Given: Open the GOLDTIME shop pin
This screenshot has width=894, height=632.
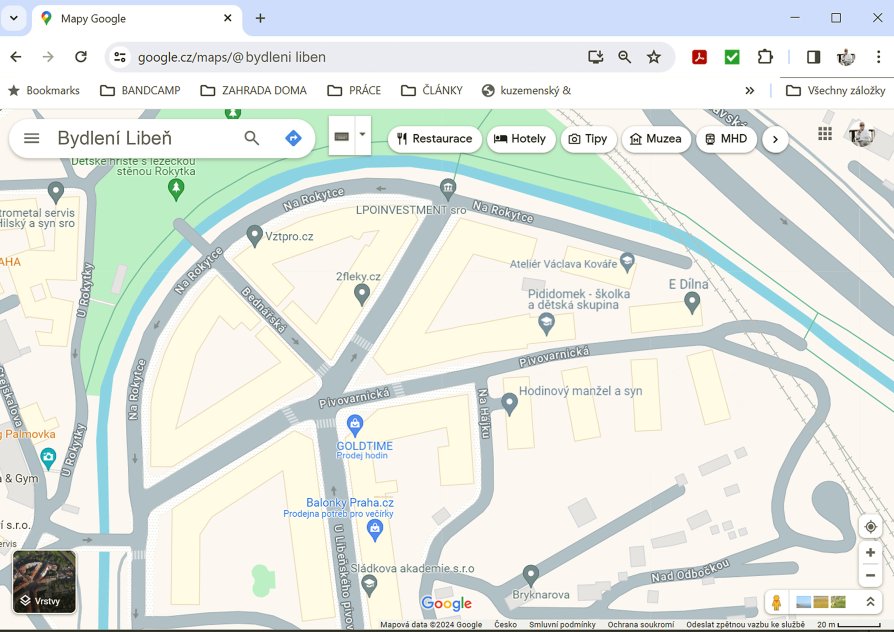Looking at the screenshot, I should [355, 424].
